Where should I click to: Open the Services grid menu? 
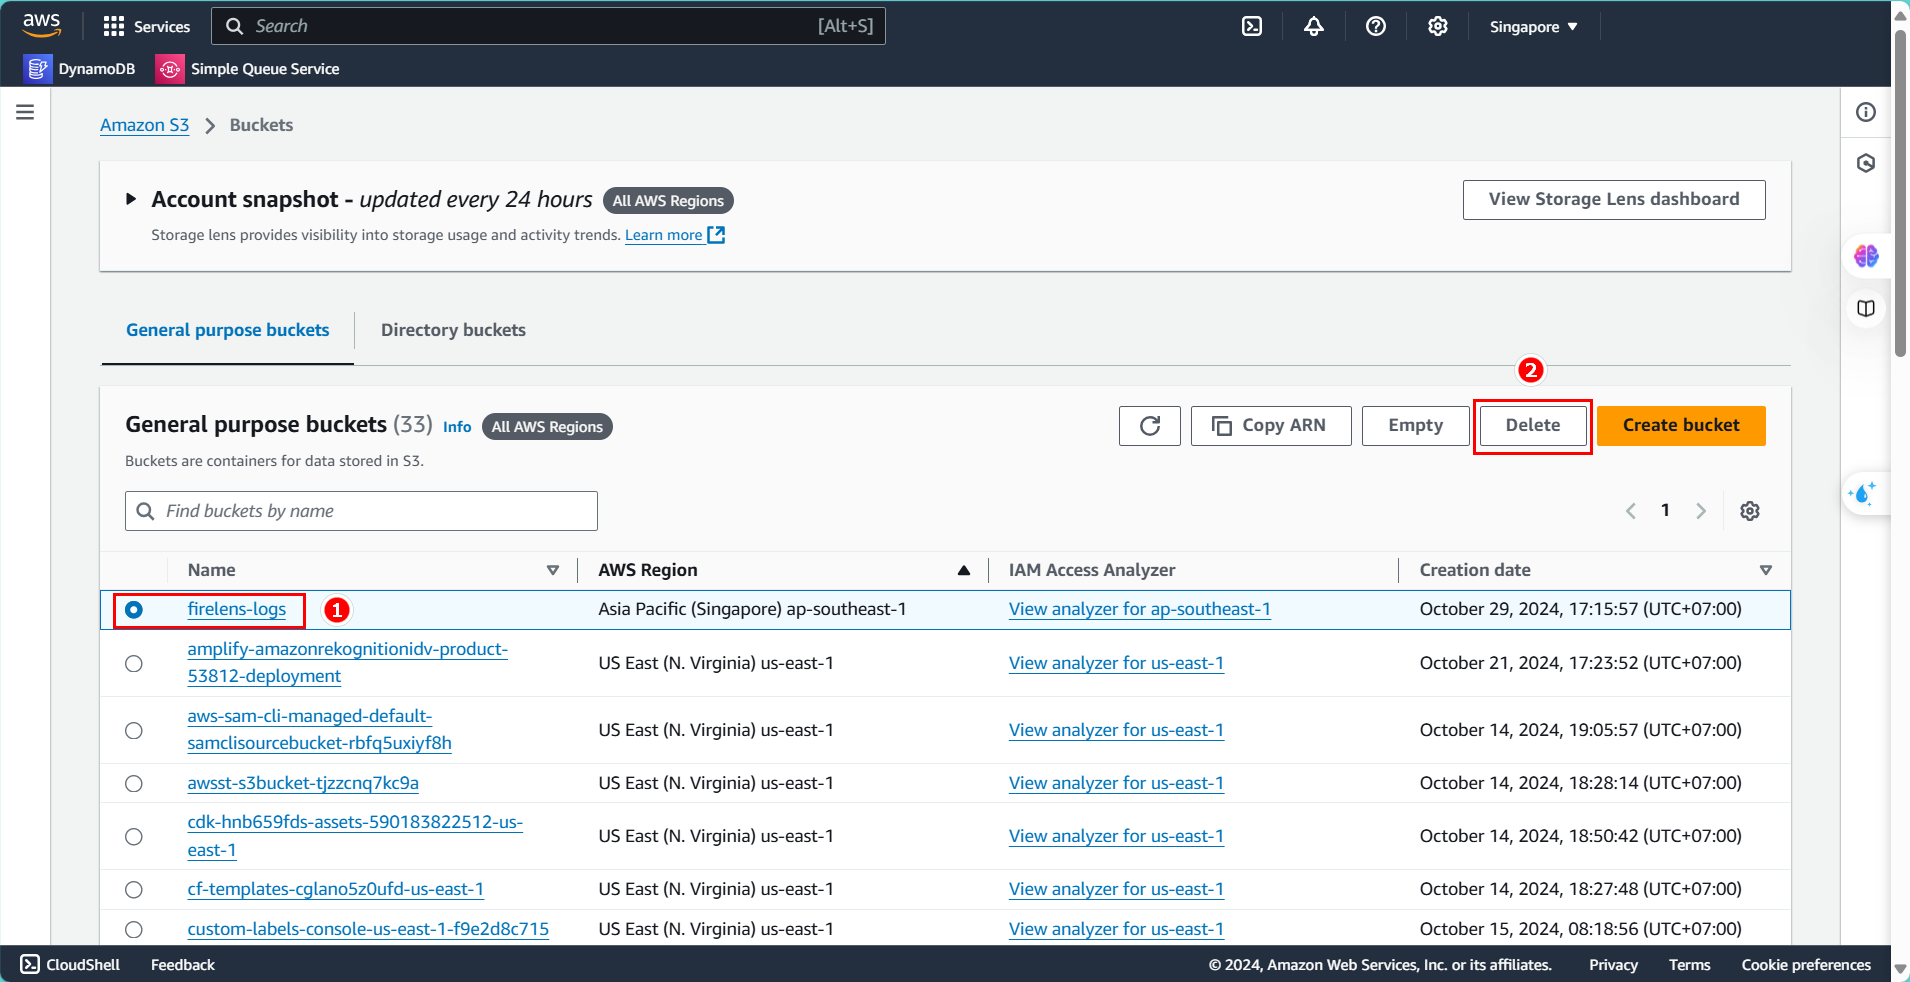click(146, 26)
